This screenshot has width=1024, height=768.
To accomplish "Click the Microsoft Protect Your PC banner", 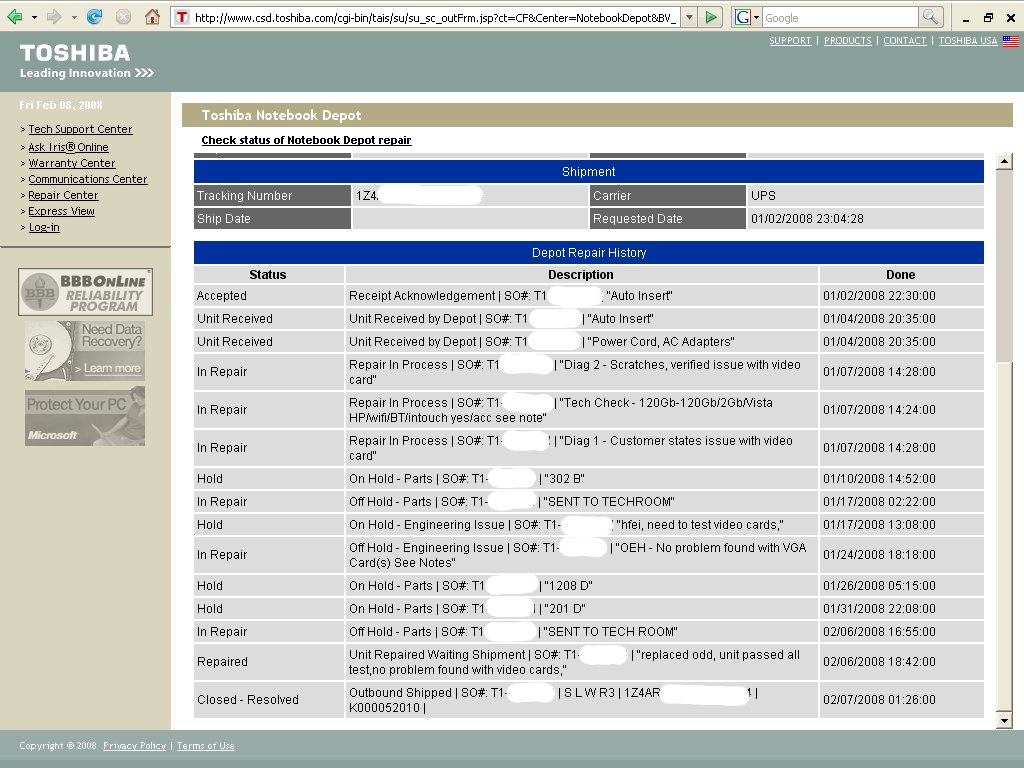I will tap(85, 416).
